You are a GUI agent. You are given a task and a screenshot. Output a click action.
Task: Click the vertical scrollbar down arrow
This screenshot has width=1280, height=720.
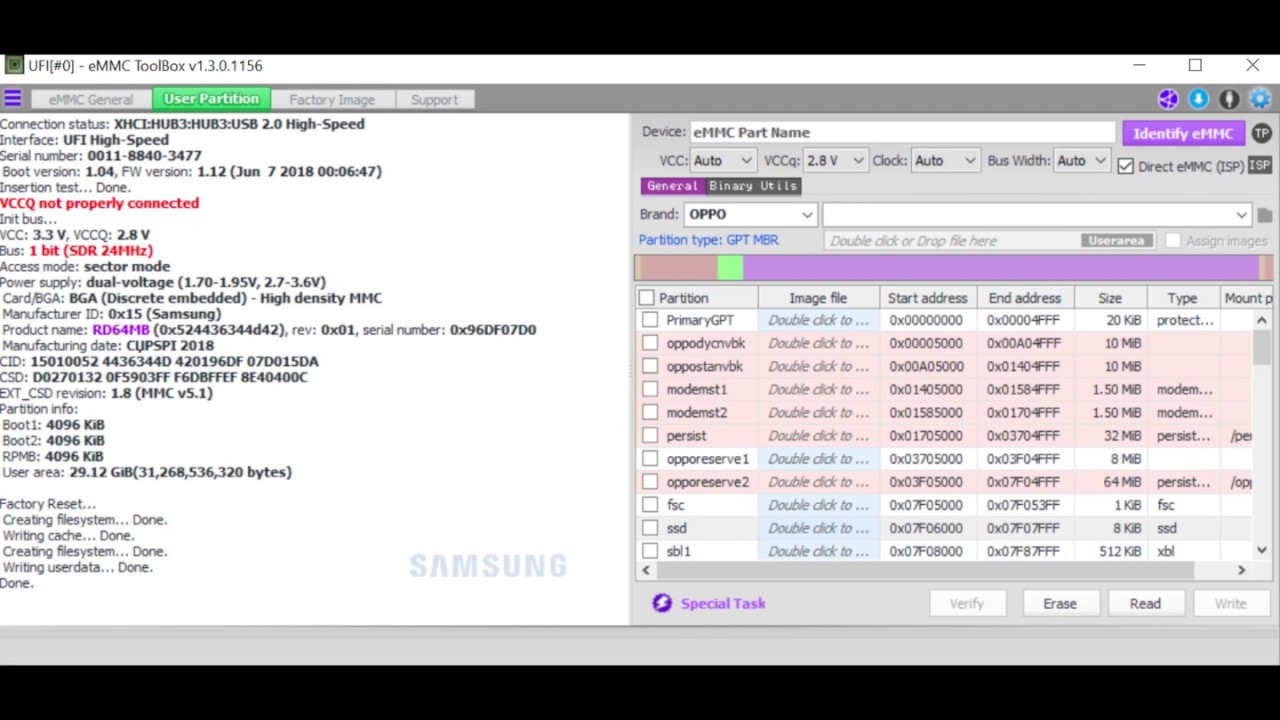[1261, 550]
